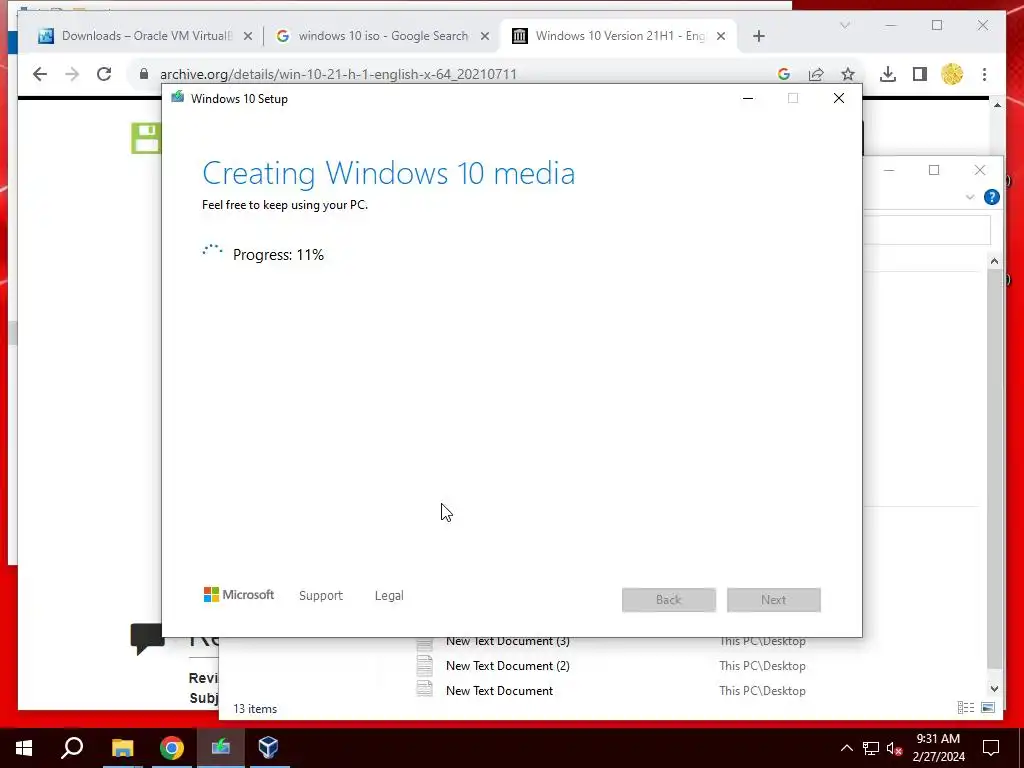This screenshot has width=1024, height=768.
Task: Expand the Explorer ribbon chevron
Action: point(970,197)
